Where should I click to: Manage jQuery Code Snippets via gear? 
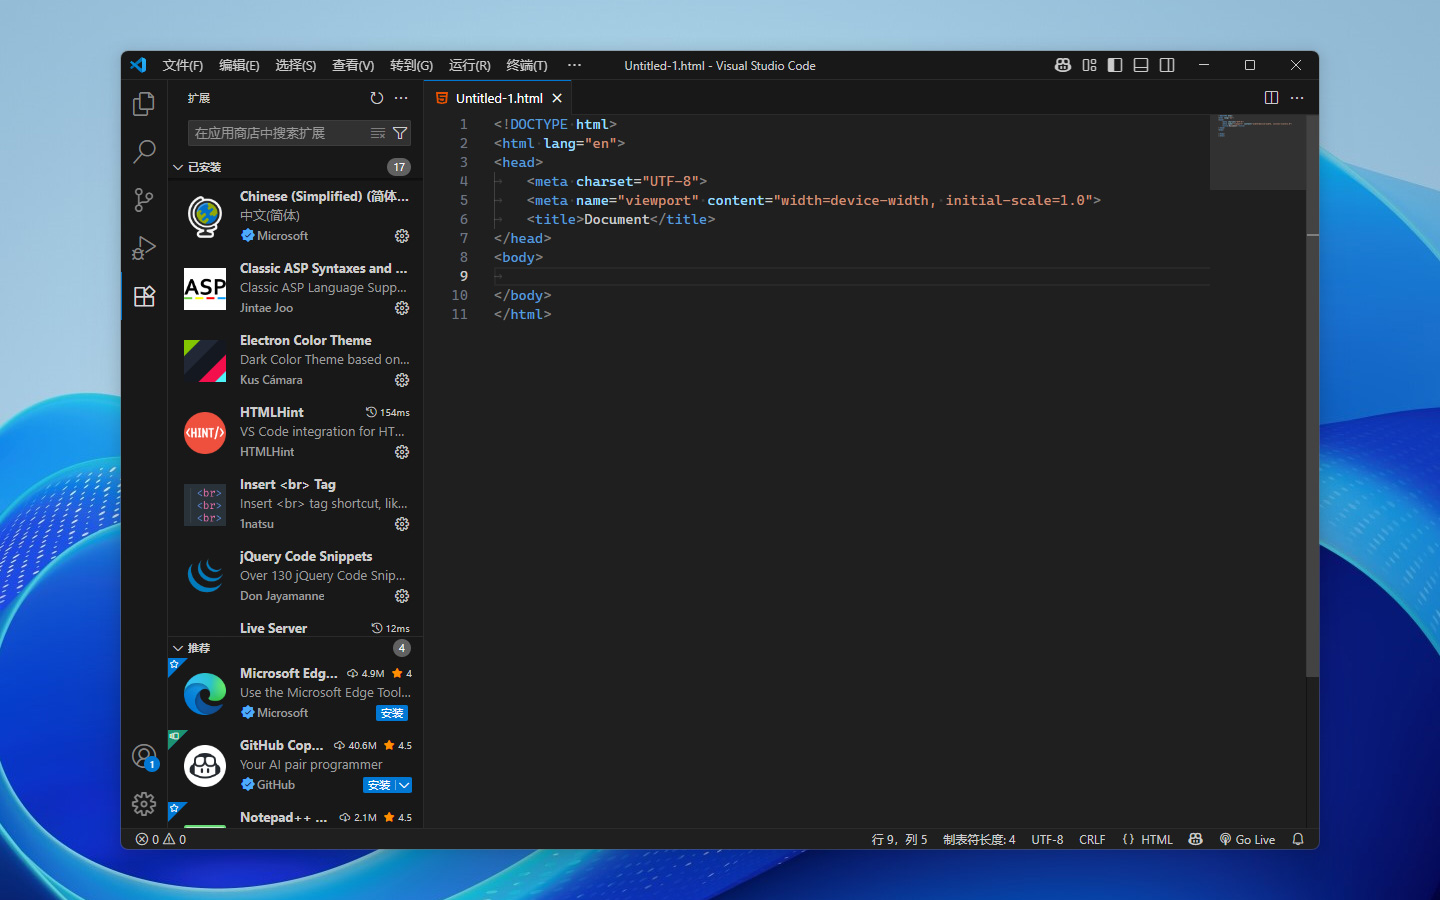point(402,596)
